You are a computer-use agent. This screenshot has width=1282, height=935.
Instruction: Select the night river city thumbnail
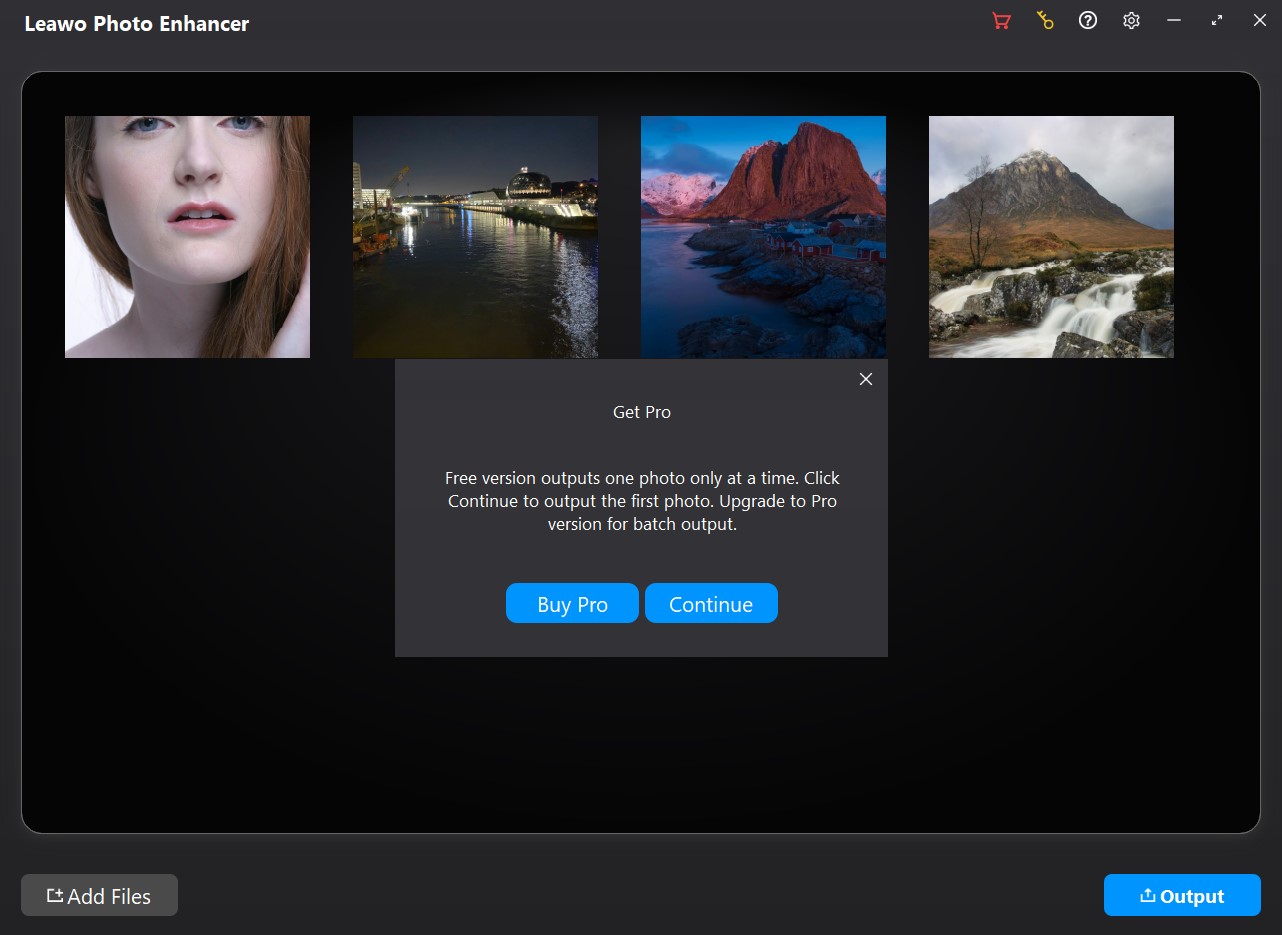[x=475, y=237]
